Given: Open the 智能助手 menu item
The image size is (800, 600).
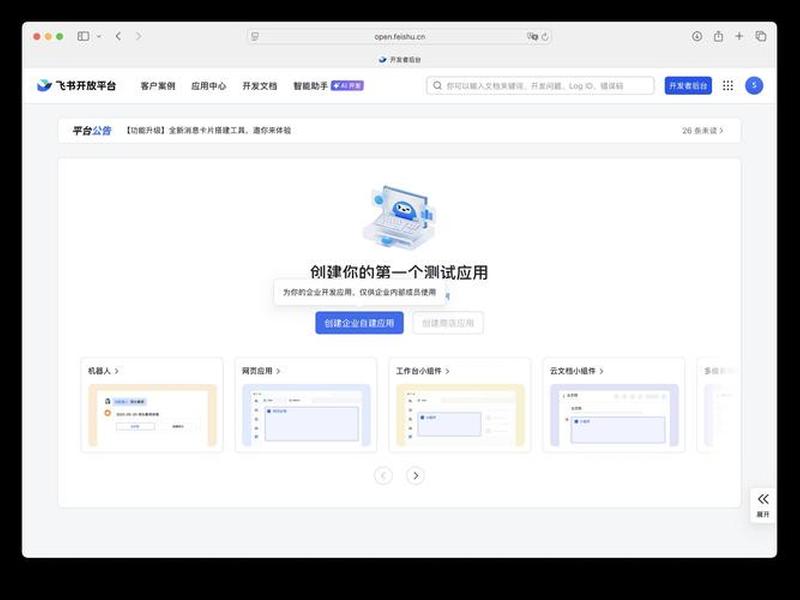Looking at the screenshot, I should 310,86.
